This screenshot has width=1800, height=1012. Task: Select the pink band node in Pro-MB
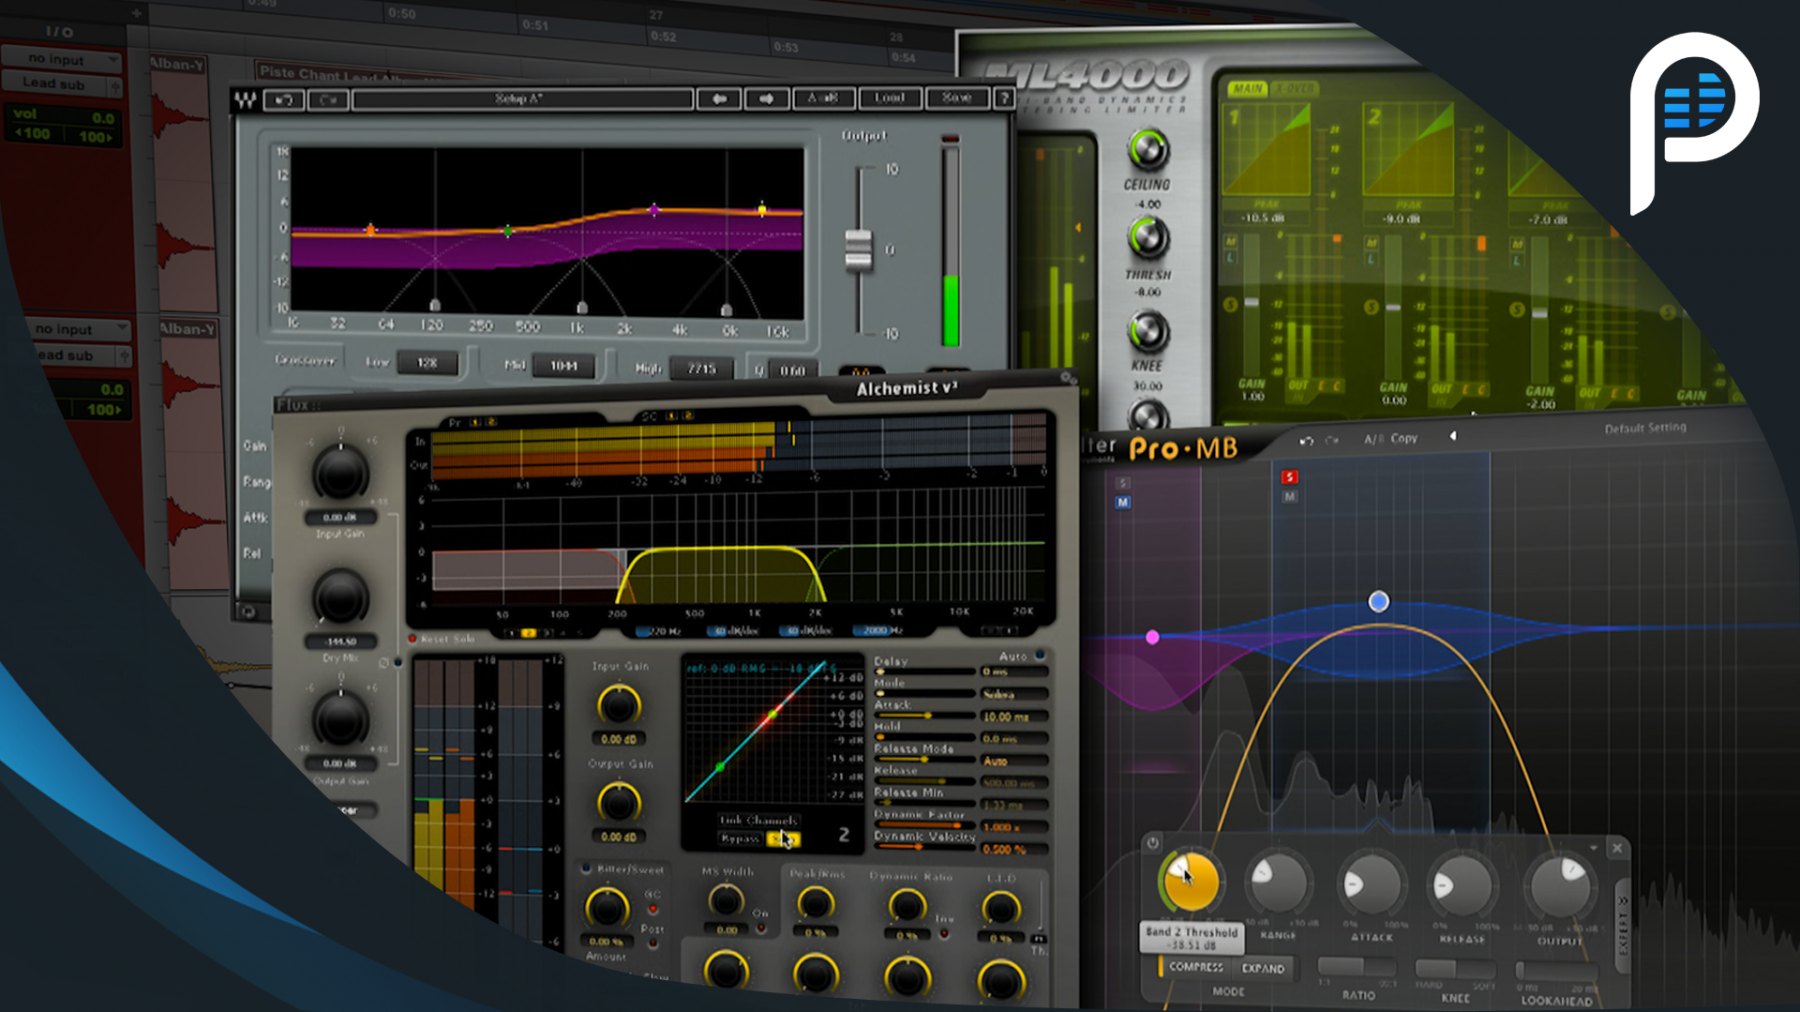pyautogui.click(x=1152, y=637)
